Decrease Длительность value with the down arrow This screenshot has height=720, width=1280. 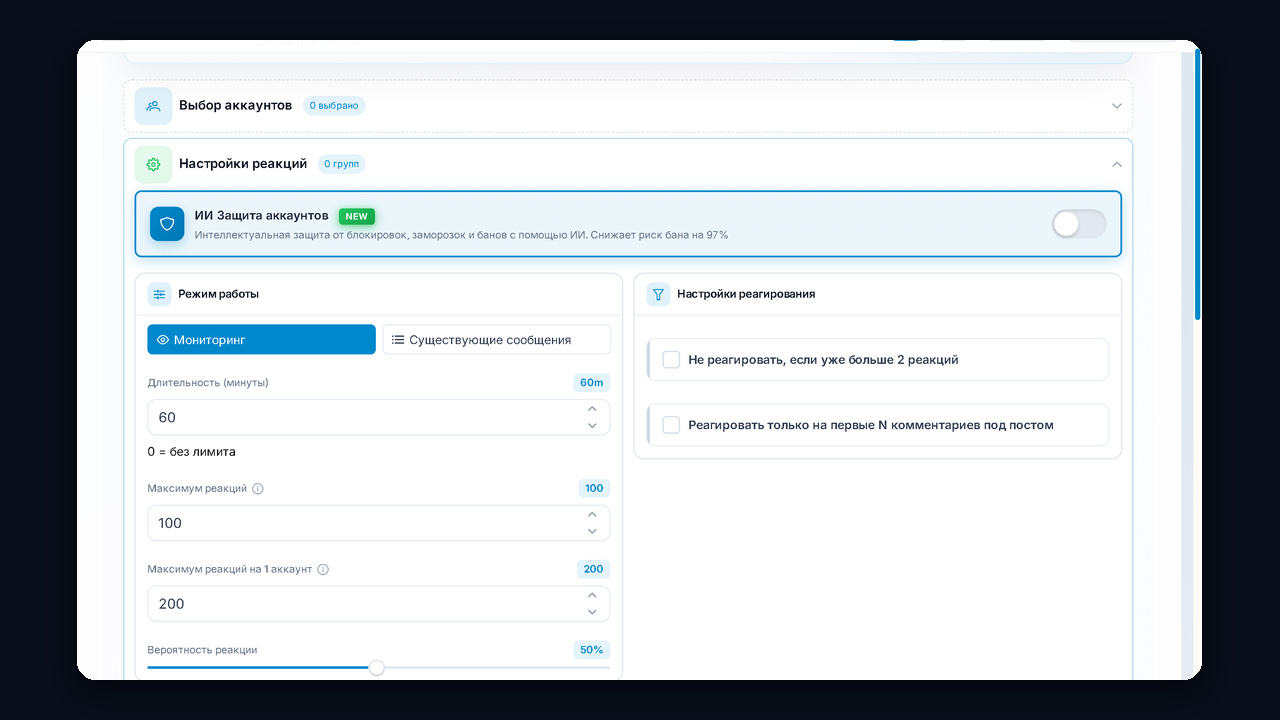pos(592,426)
